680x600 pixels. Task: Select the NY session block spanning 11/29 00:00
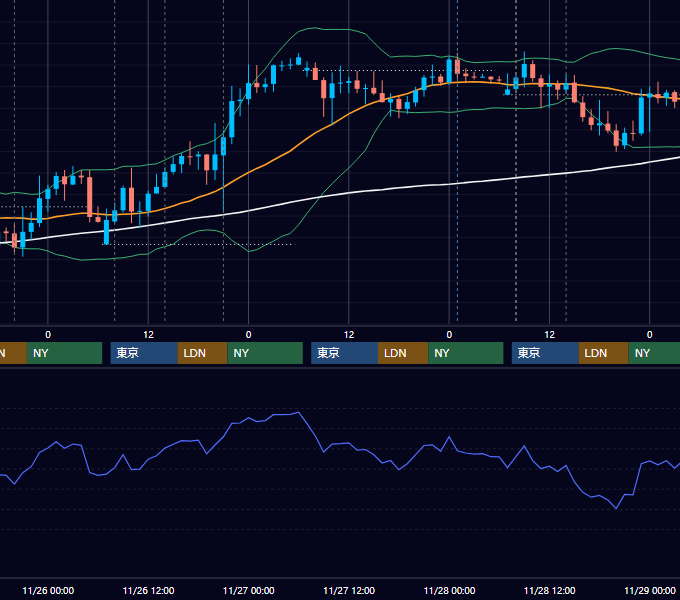[x=654, y=353]
